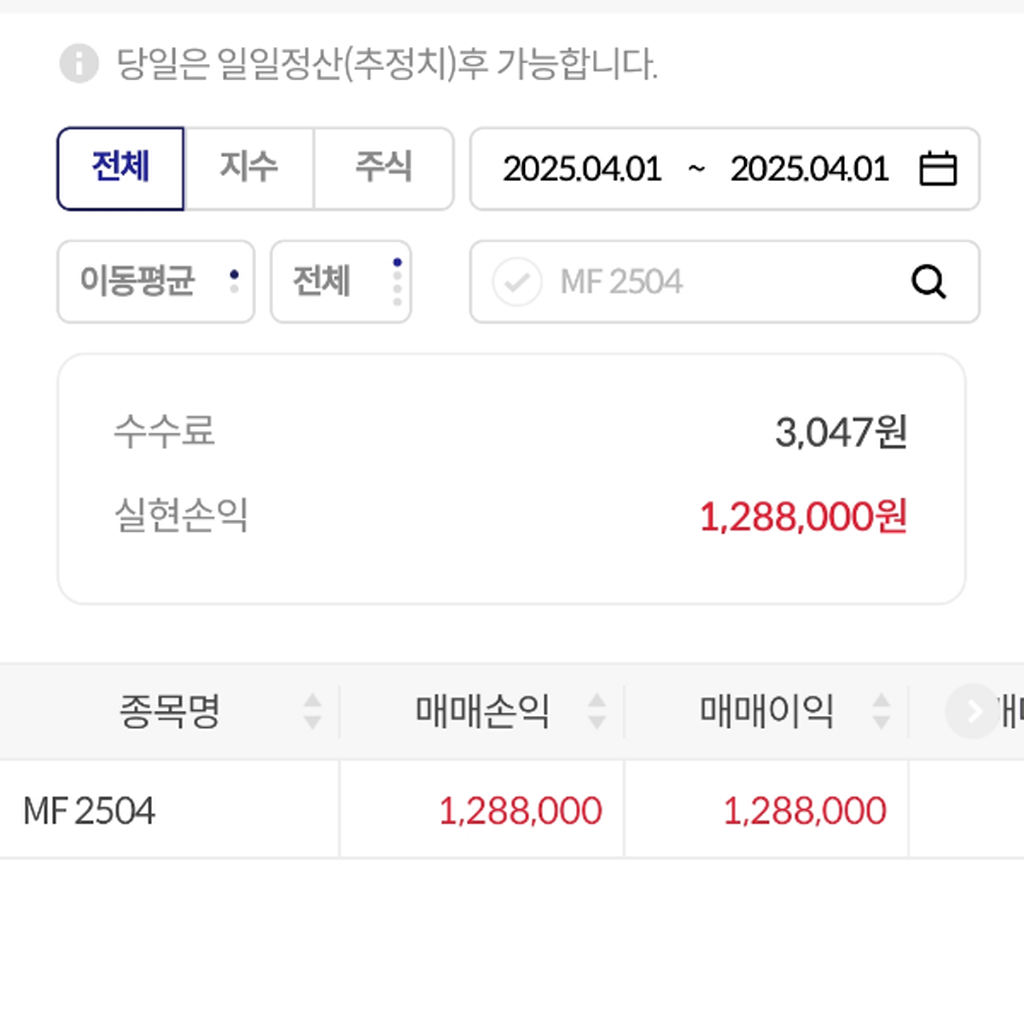Screen dimensions: 1024x1024
Task: Open the 전체 filter dropdown
Action: 340,282
